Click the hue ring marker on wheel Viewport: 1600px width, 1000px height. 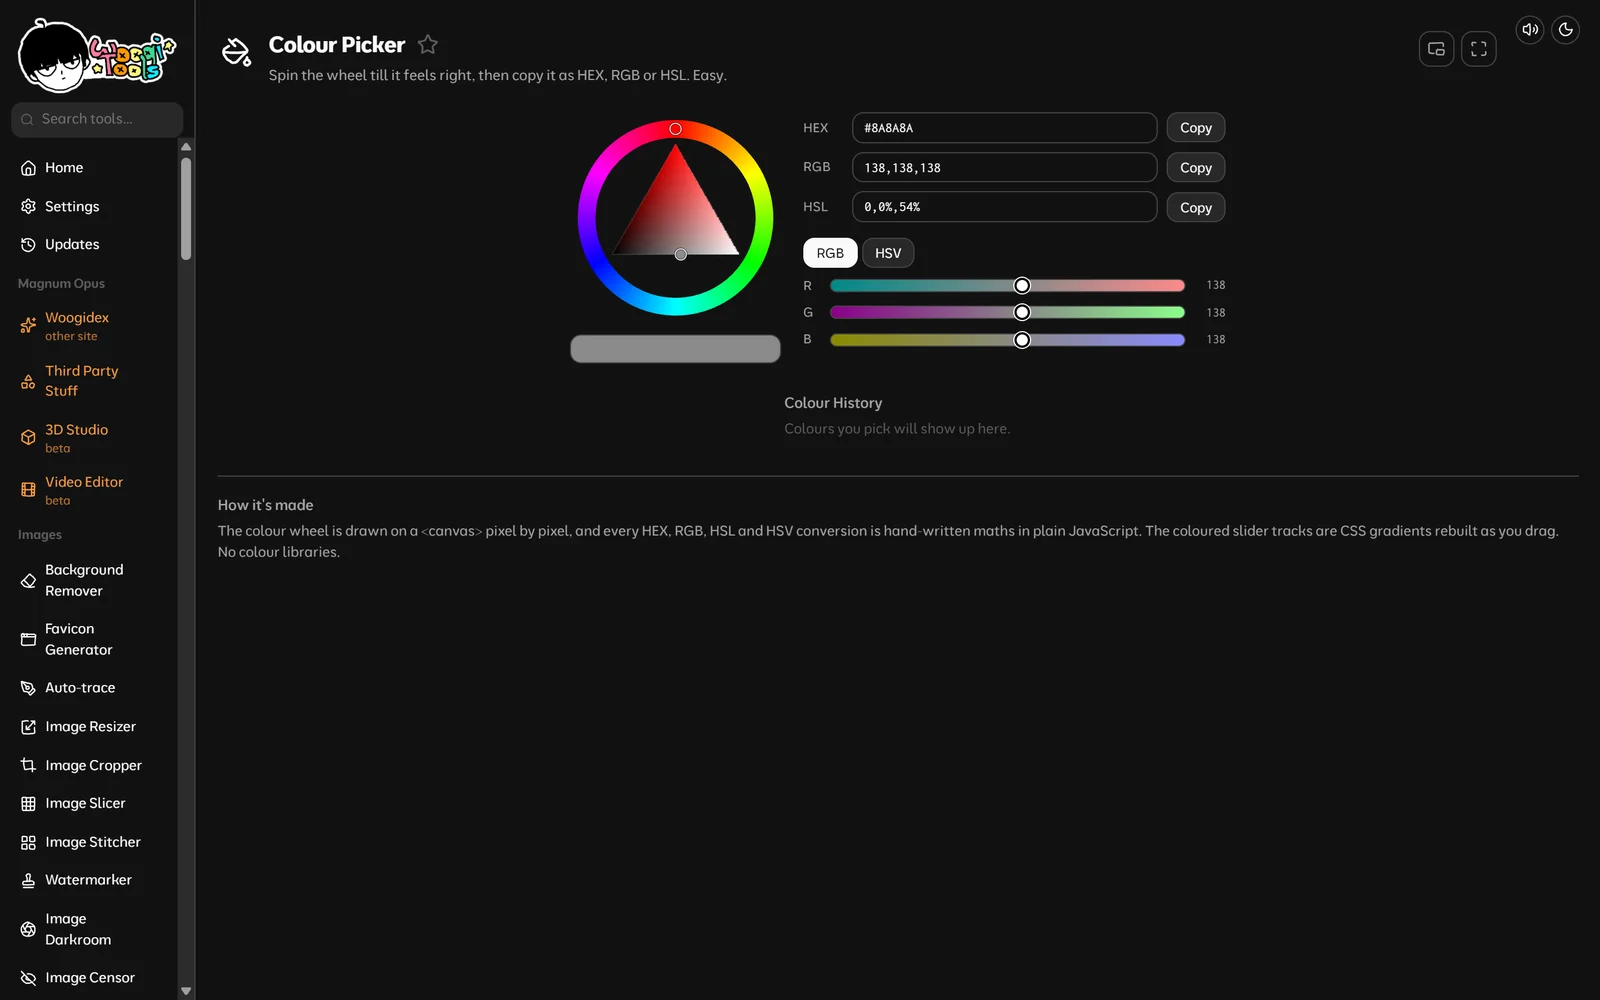pyautogui.click(x=676, y=129)
